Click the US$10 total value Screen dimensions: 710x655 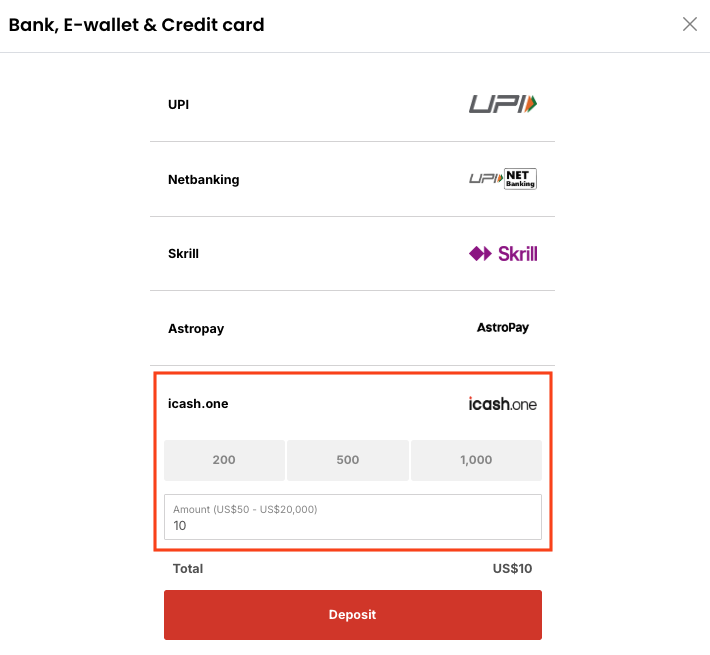(x=512, y=569)
